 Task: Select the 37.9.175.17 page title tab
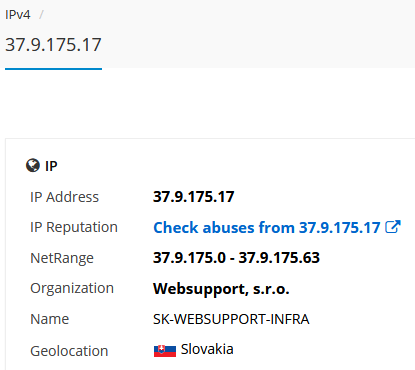click(x=53, y=45)
